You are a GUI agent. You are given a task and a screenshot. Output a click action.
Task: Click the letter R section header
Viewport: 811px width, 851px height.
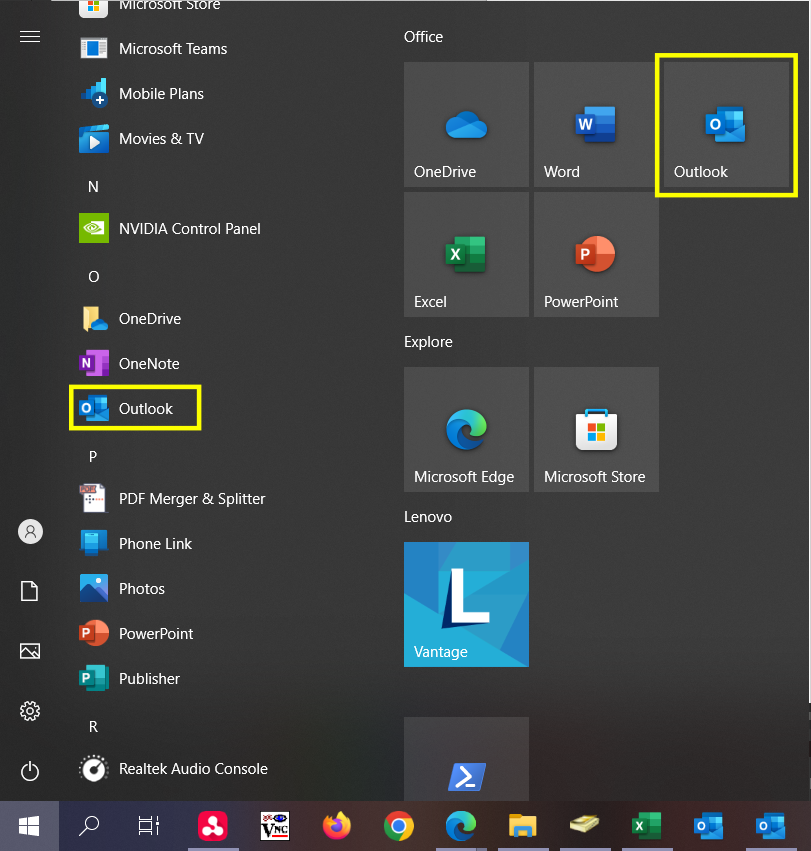(x=93, y=727)
